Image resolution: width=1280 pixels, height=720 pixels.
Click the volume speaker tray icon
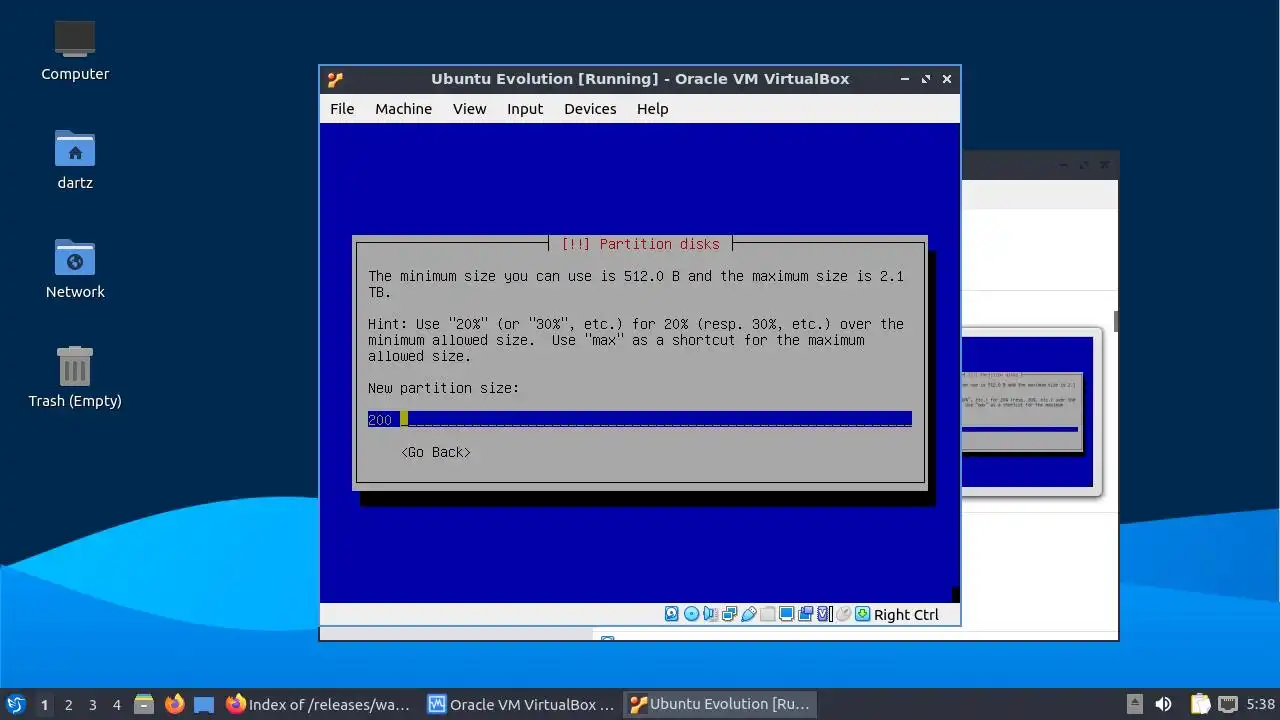pyautogui.click(x=1163, y=704)
